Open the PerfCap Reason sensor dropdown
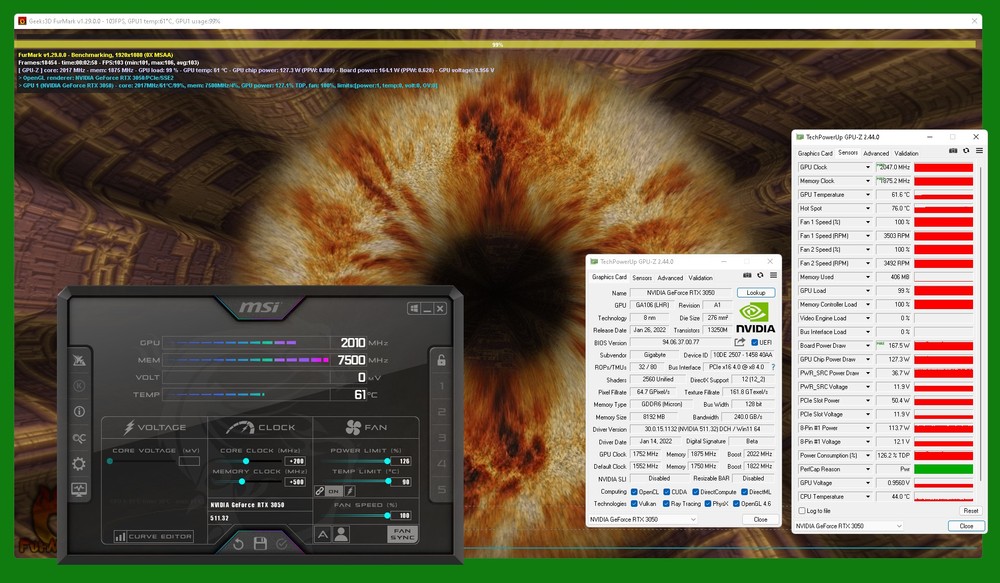Viewport: 1000px width, 583px height. pos(867,469)
